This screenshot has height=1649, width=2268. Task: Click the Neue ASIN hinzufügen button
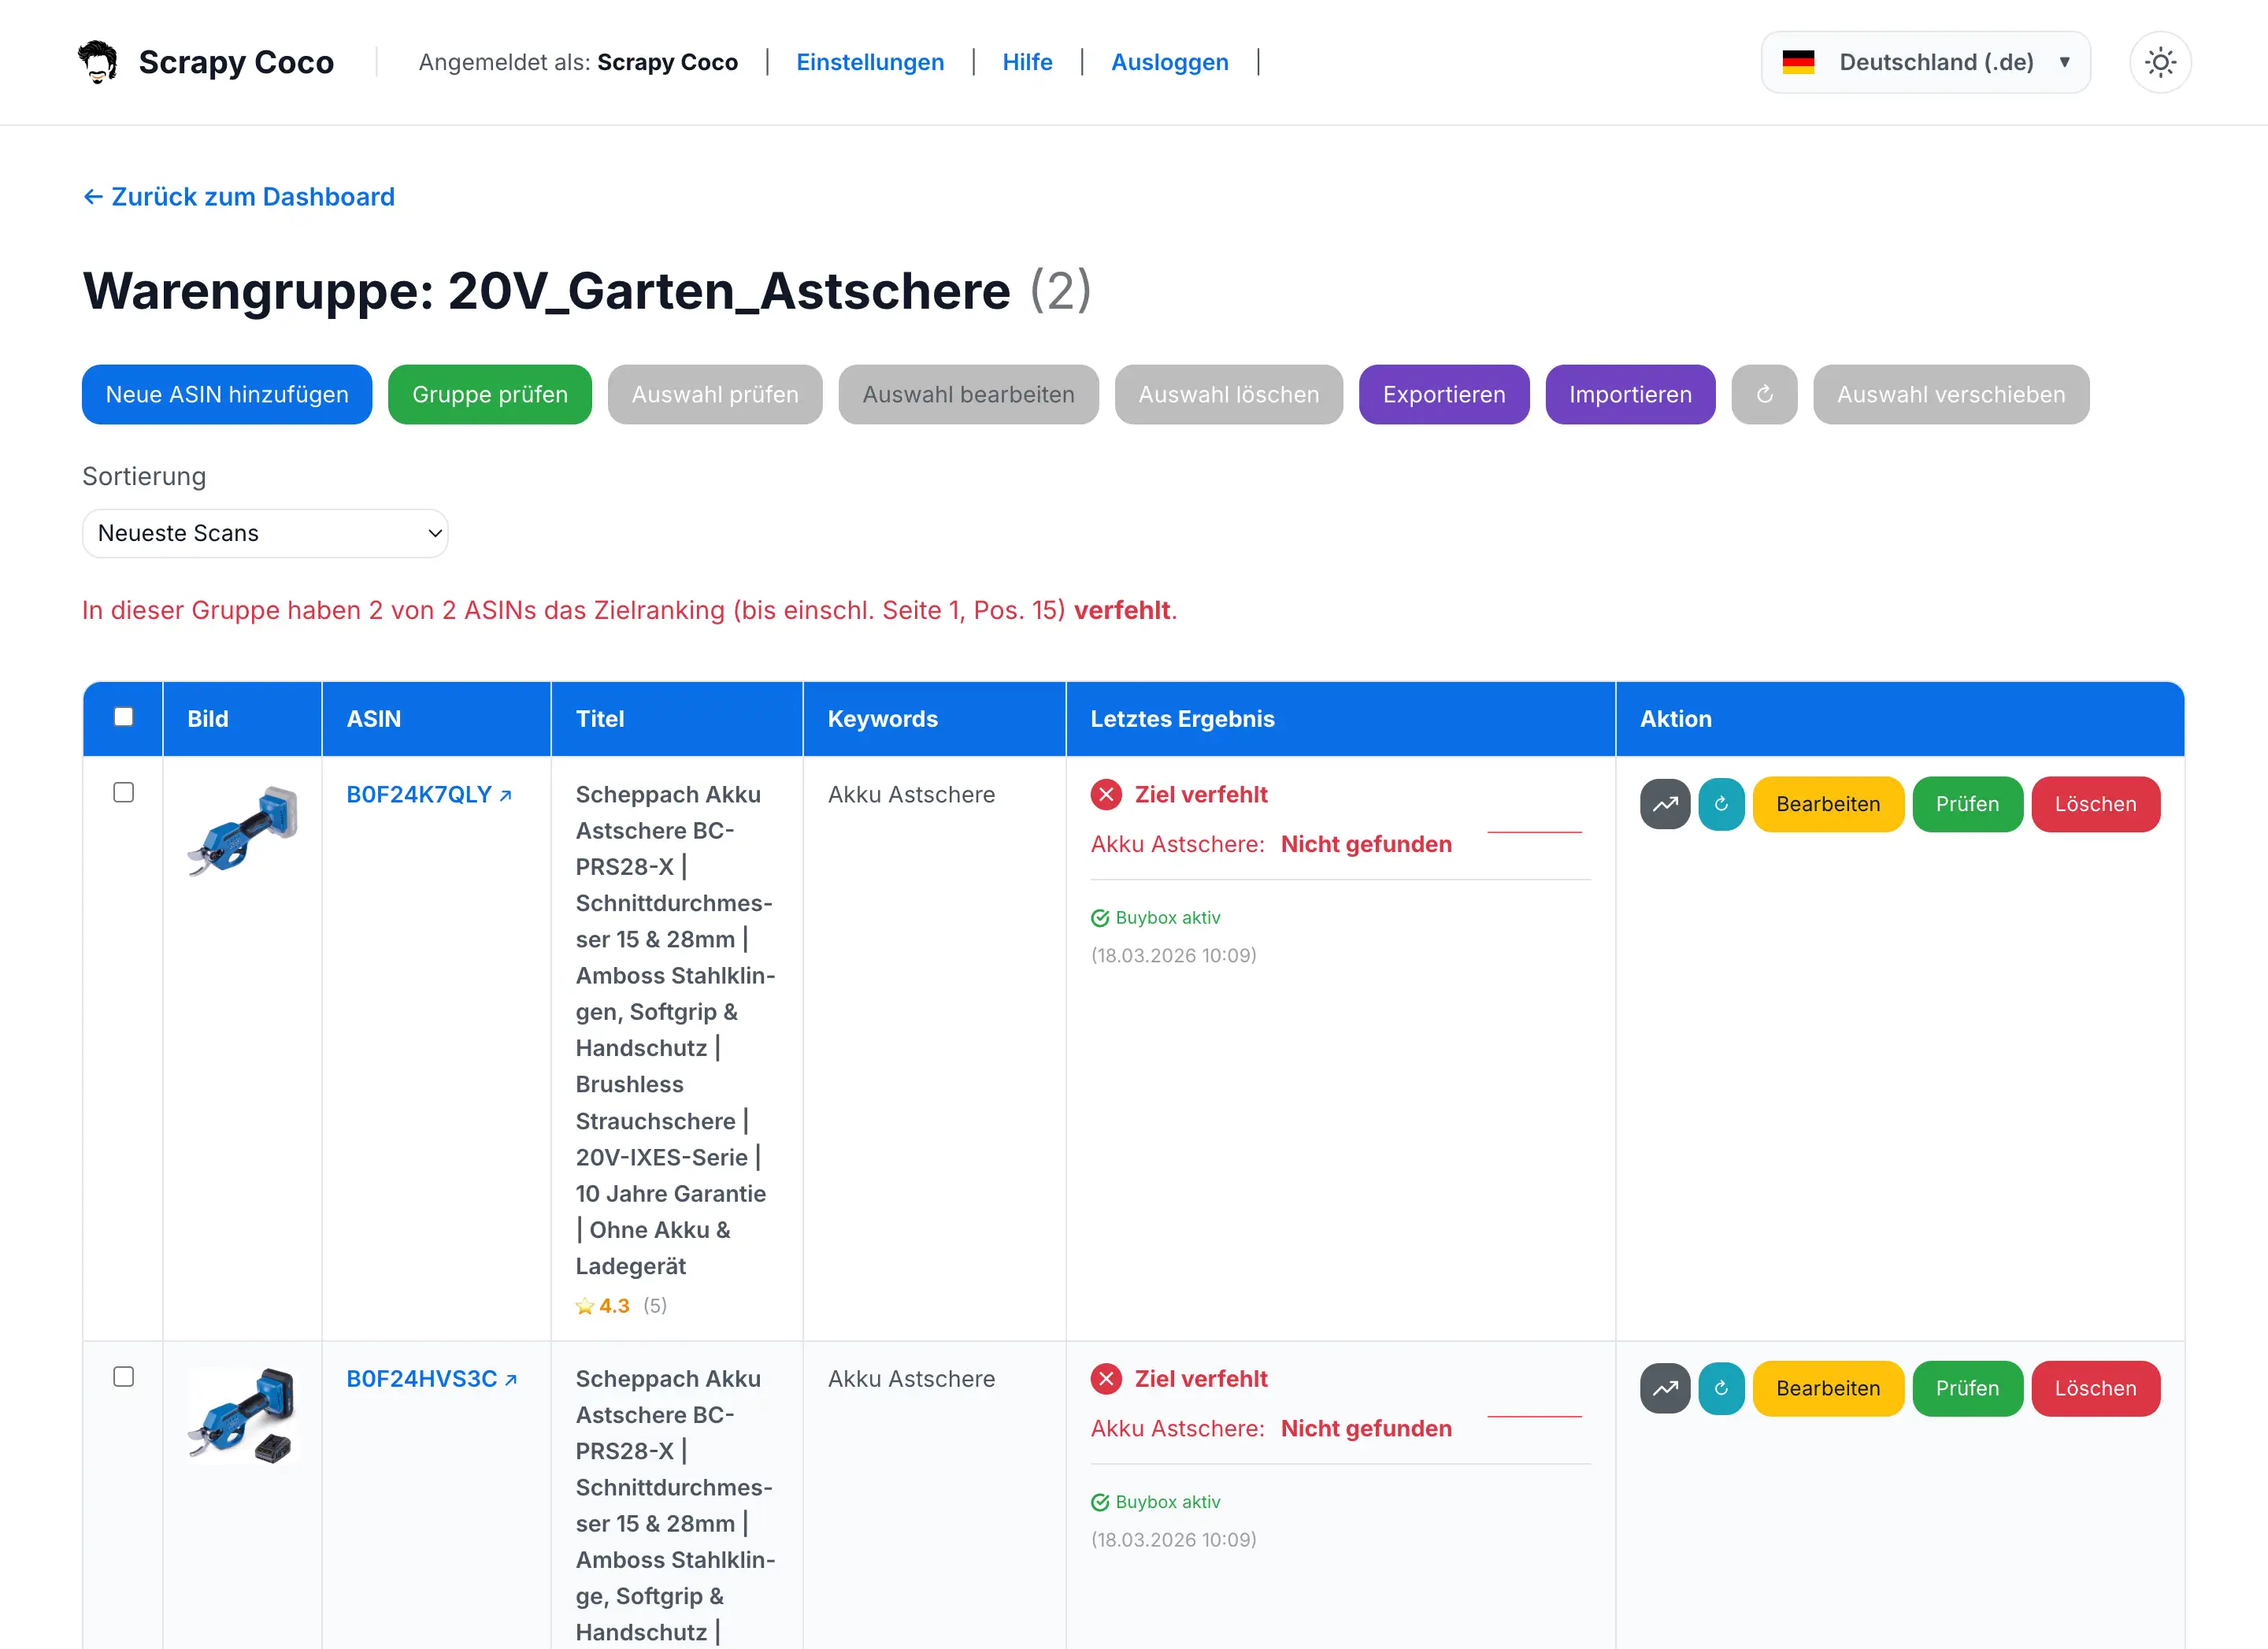227,394
